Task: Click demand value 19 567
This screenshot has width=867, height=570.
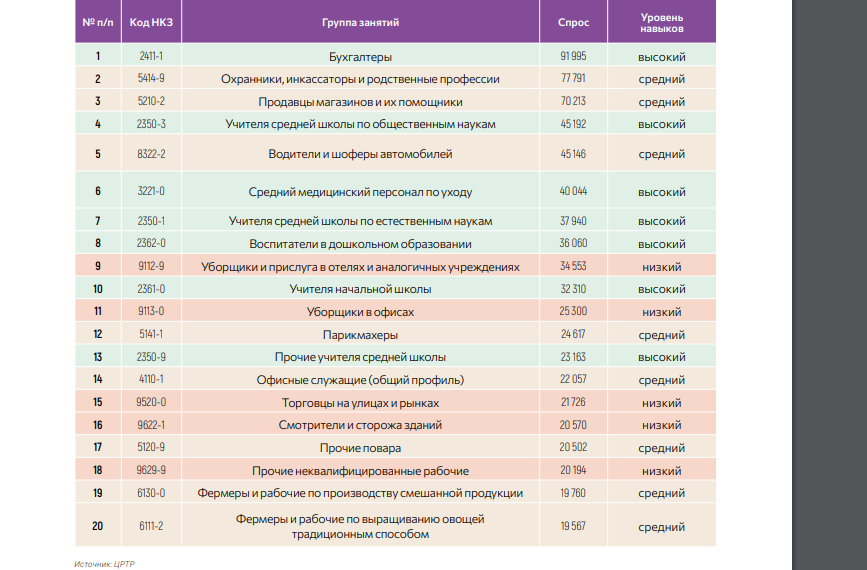Action: 573,526
